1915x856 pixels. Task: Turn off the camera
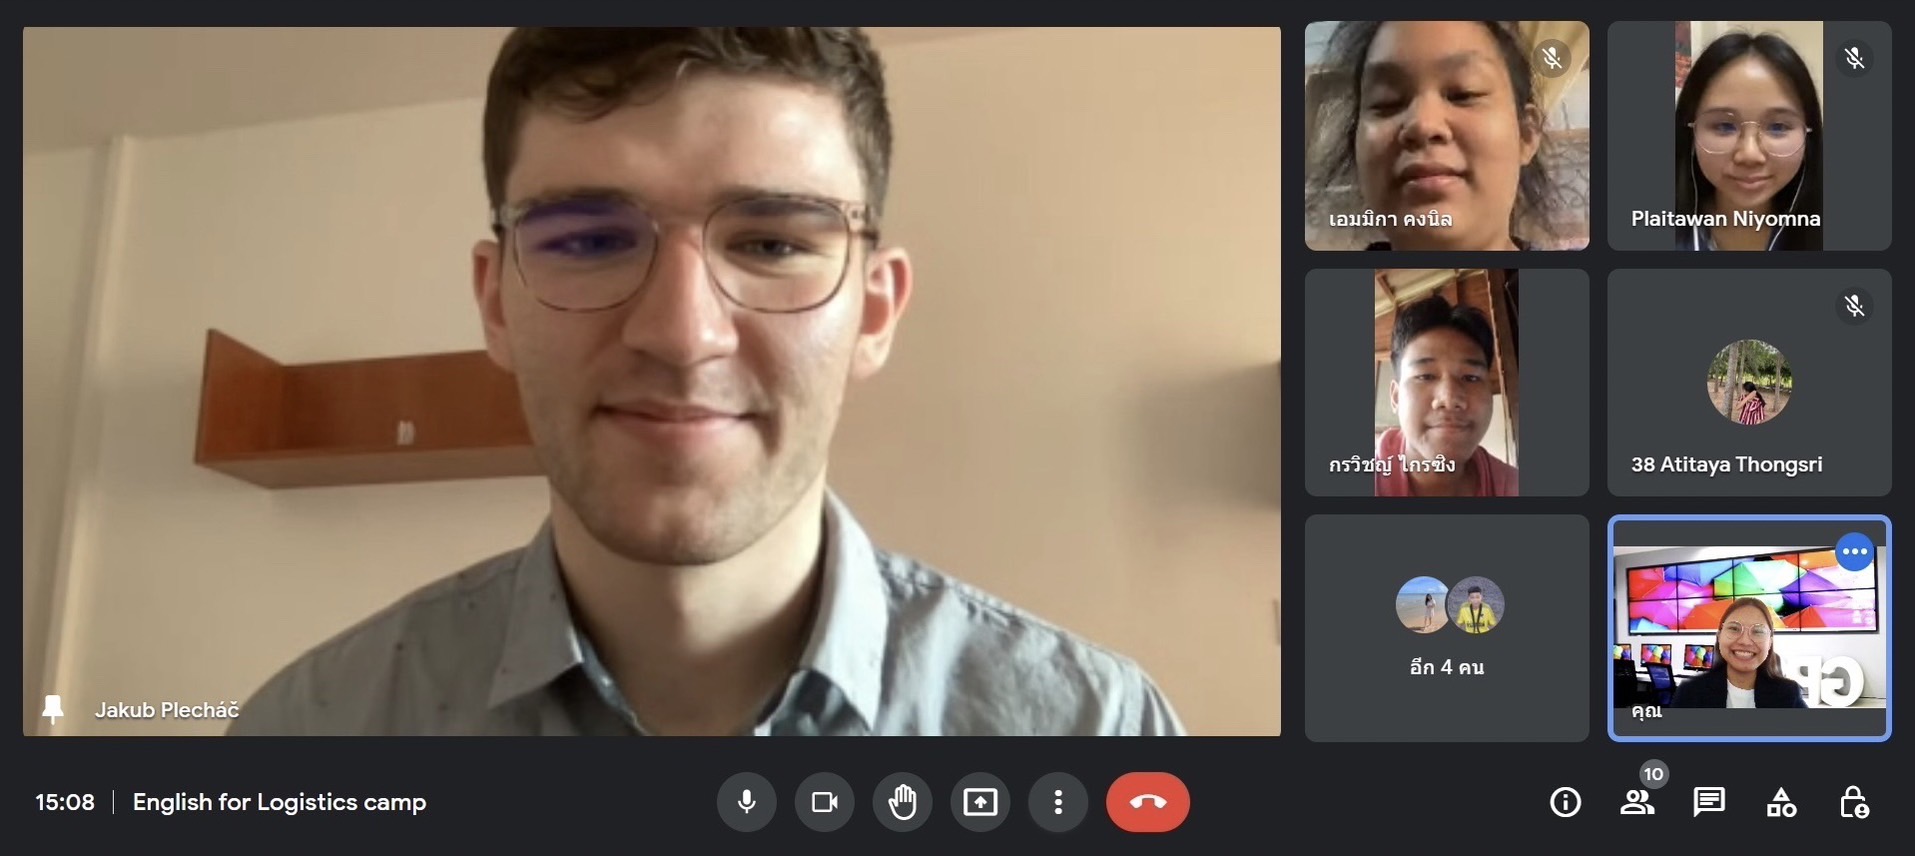tap(824, 802)
